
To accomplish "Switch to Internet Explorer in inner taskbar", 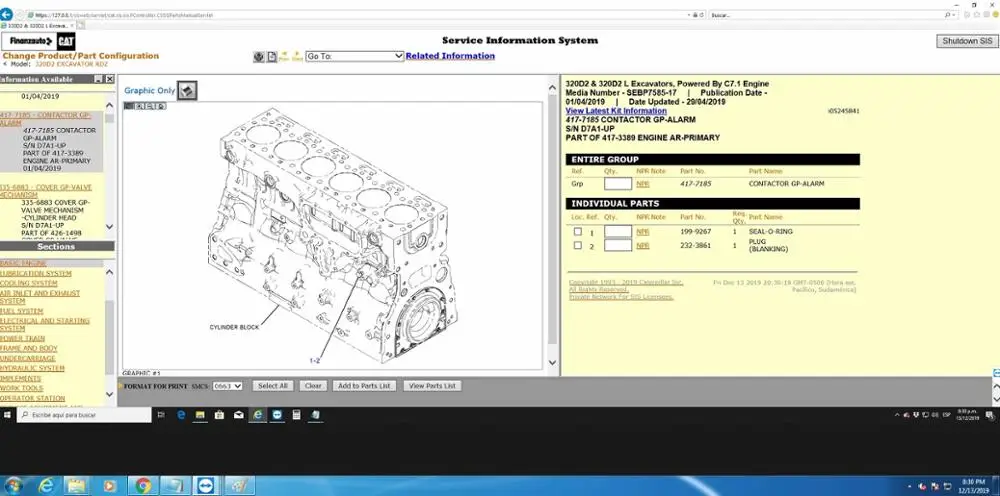I will click(x=258, y=415).
